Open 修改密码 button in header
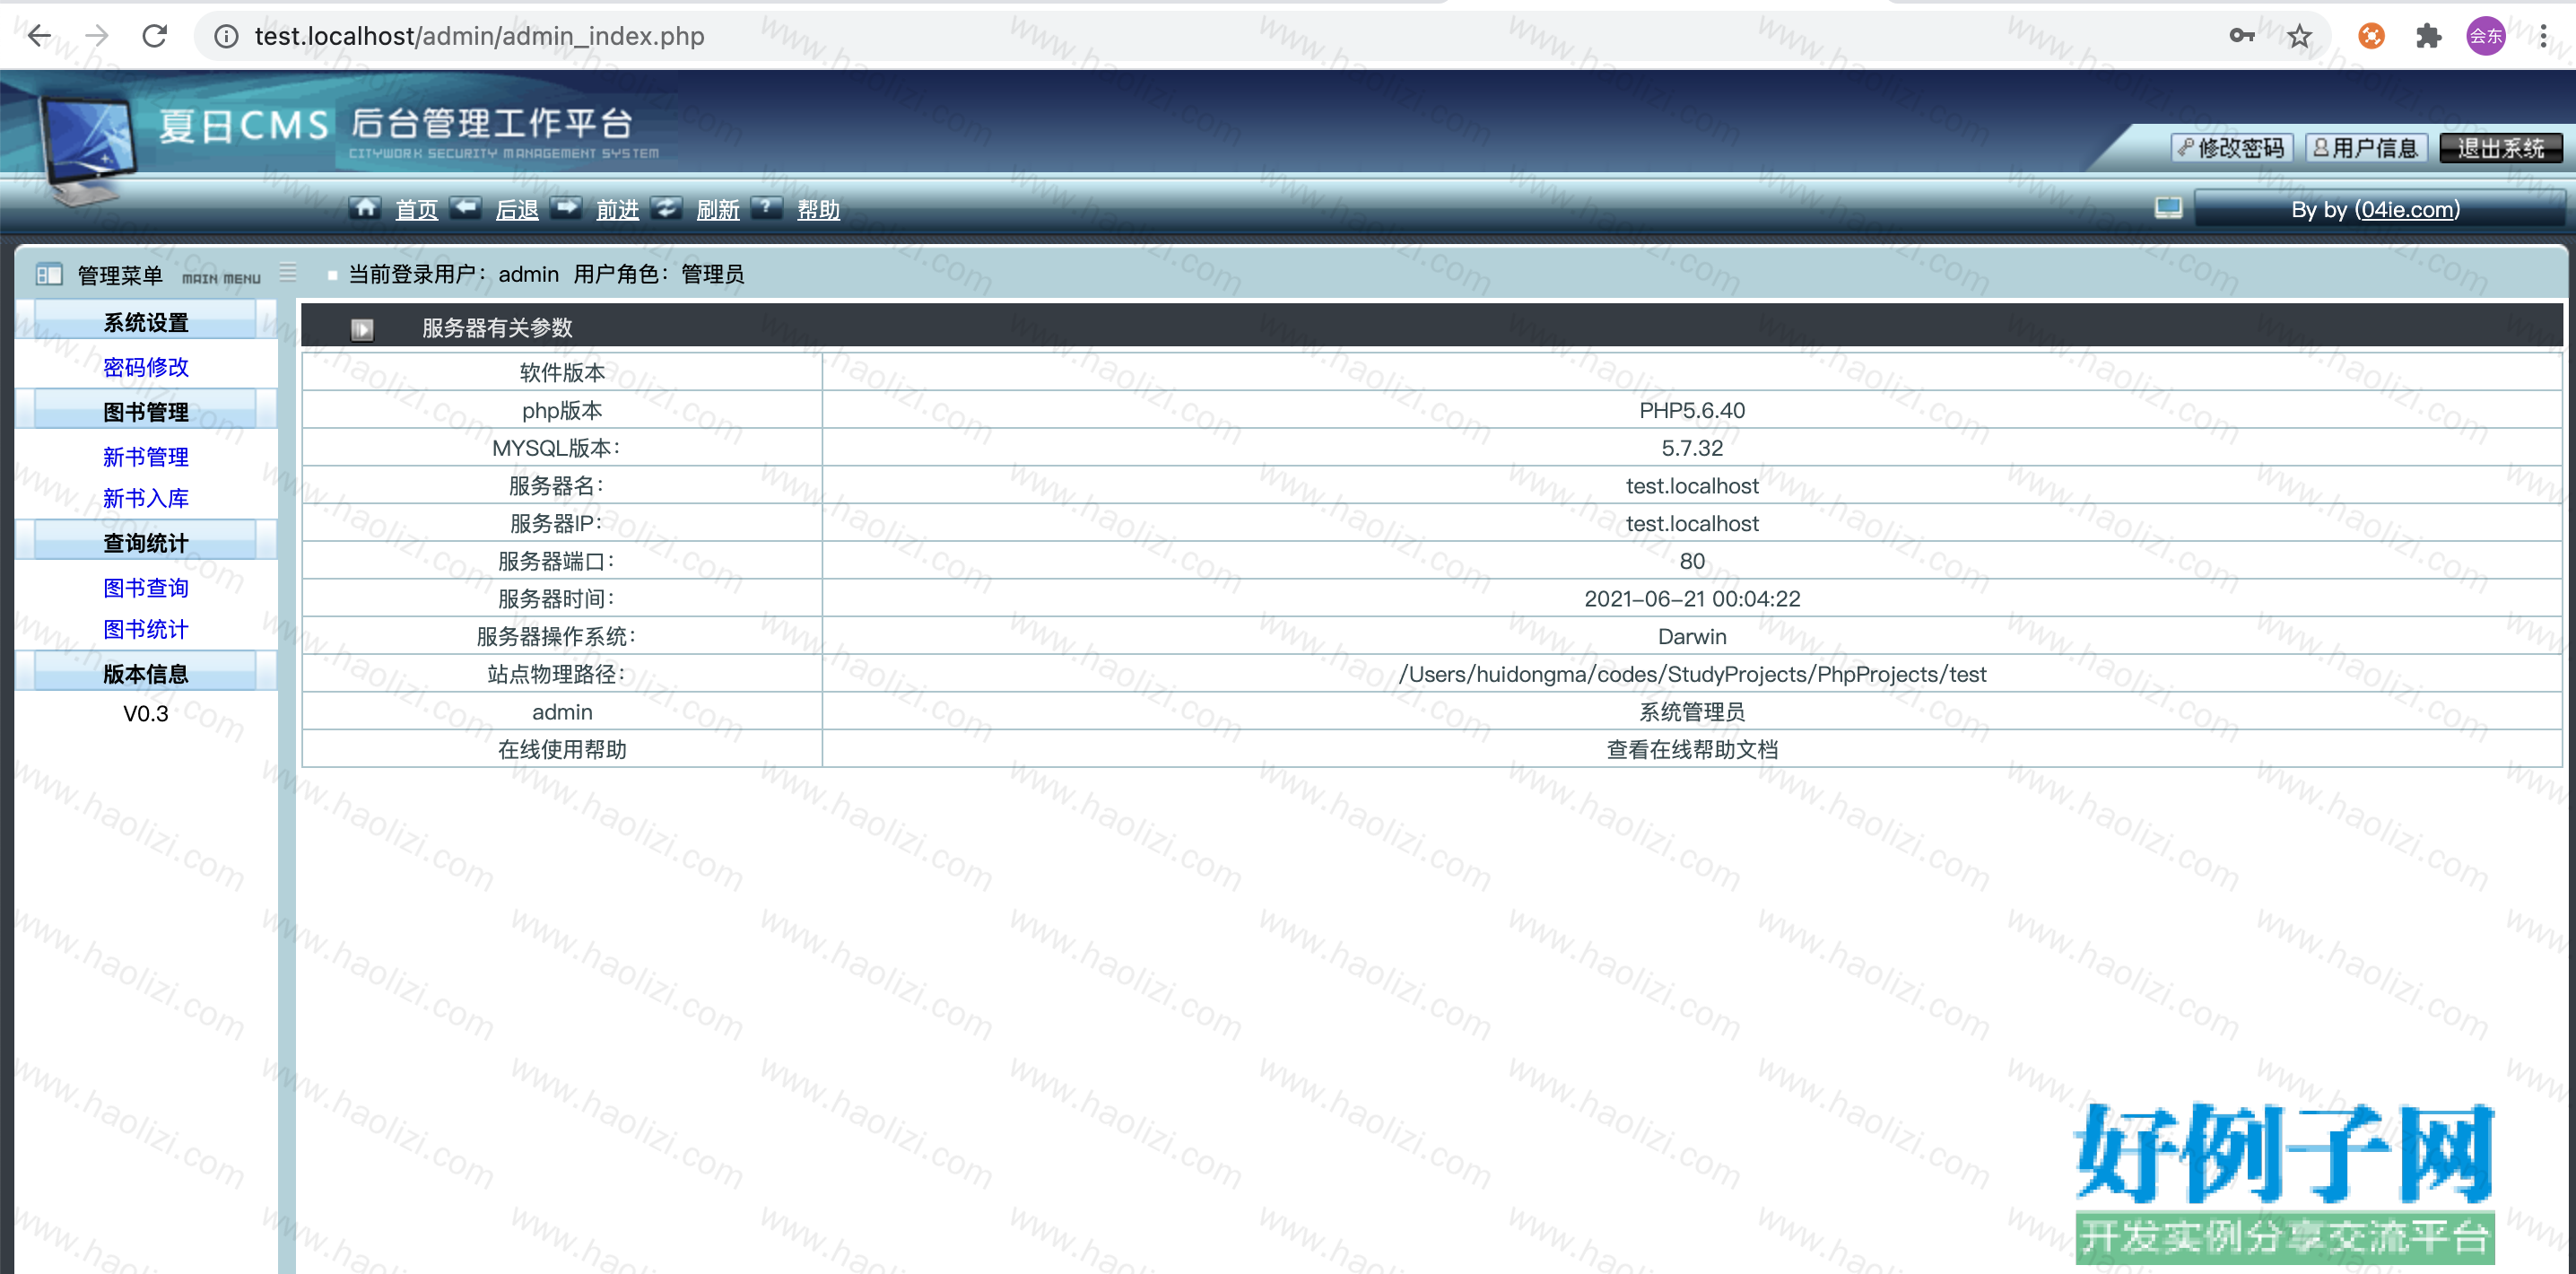Screen dimensions: 2576x1274 coord(2232,148)
